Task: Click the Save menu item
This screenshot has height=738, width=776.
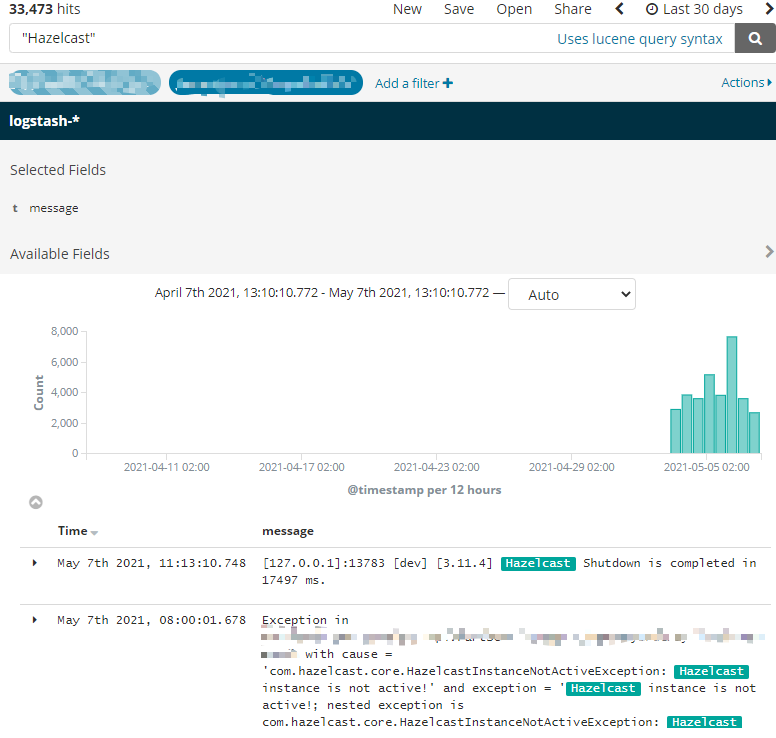Action: [459, 9]
